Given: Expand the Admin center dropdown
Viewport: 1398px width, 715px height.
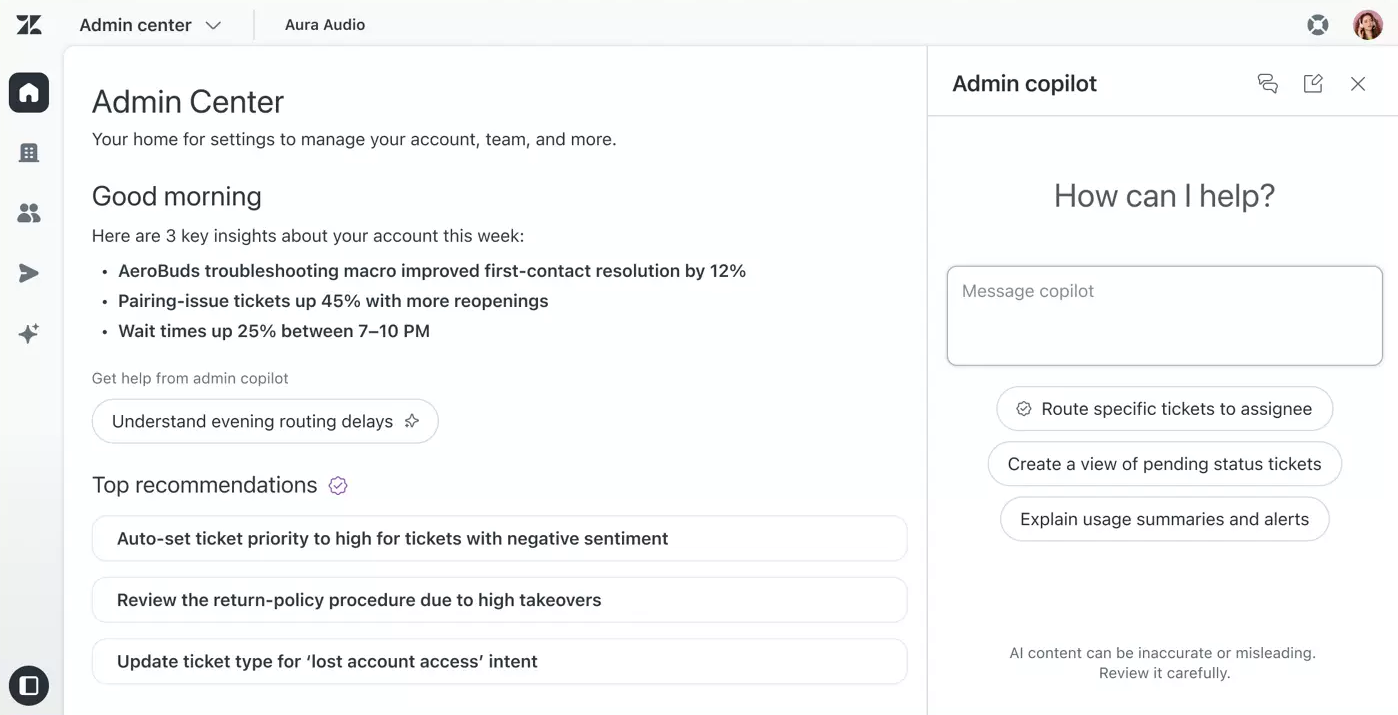Looking at the screenshot, I should pos(149,24).
